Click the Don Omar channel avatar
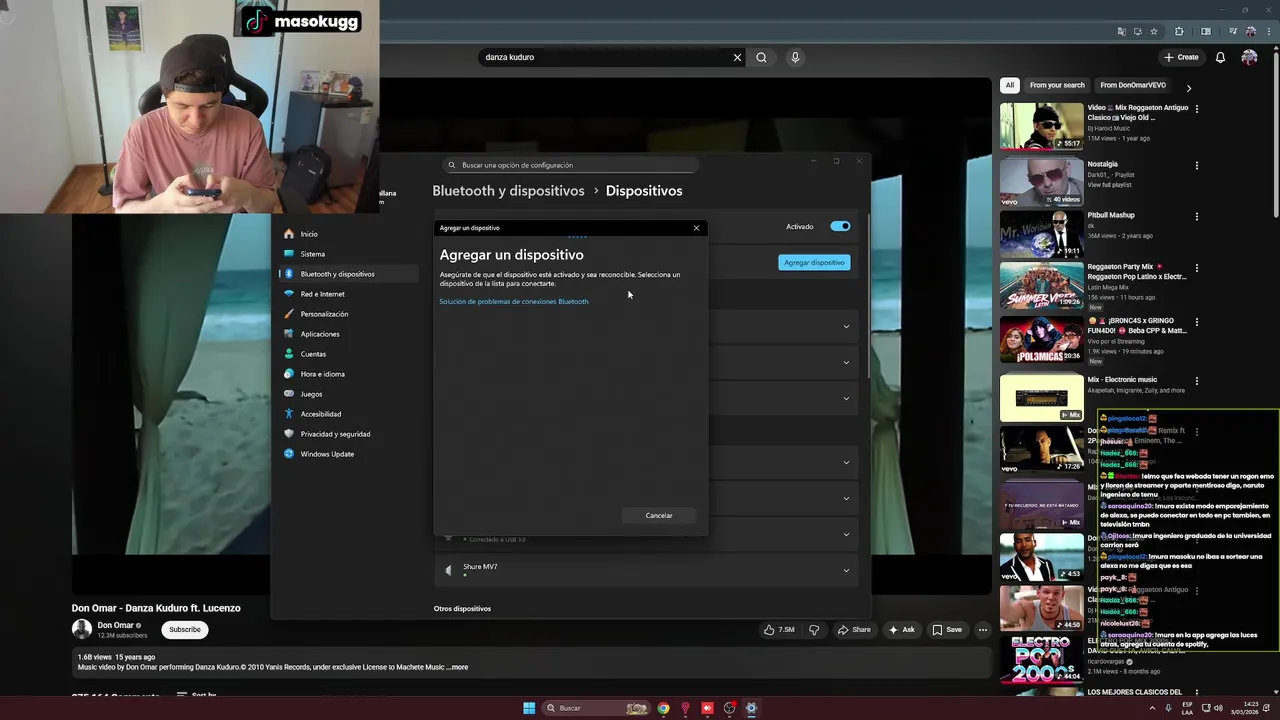1280x720 pixels. click(x=81, y=629)
